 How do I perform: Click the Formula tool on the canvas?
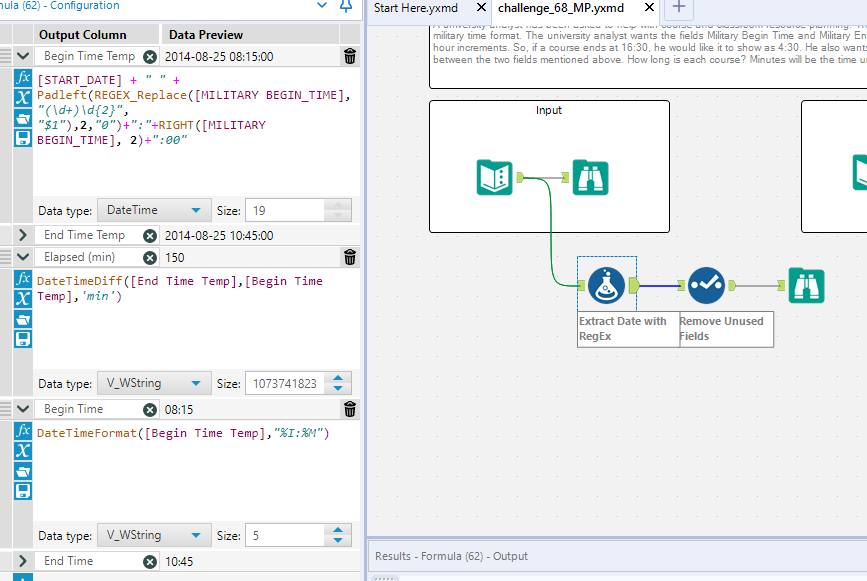606,285
